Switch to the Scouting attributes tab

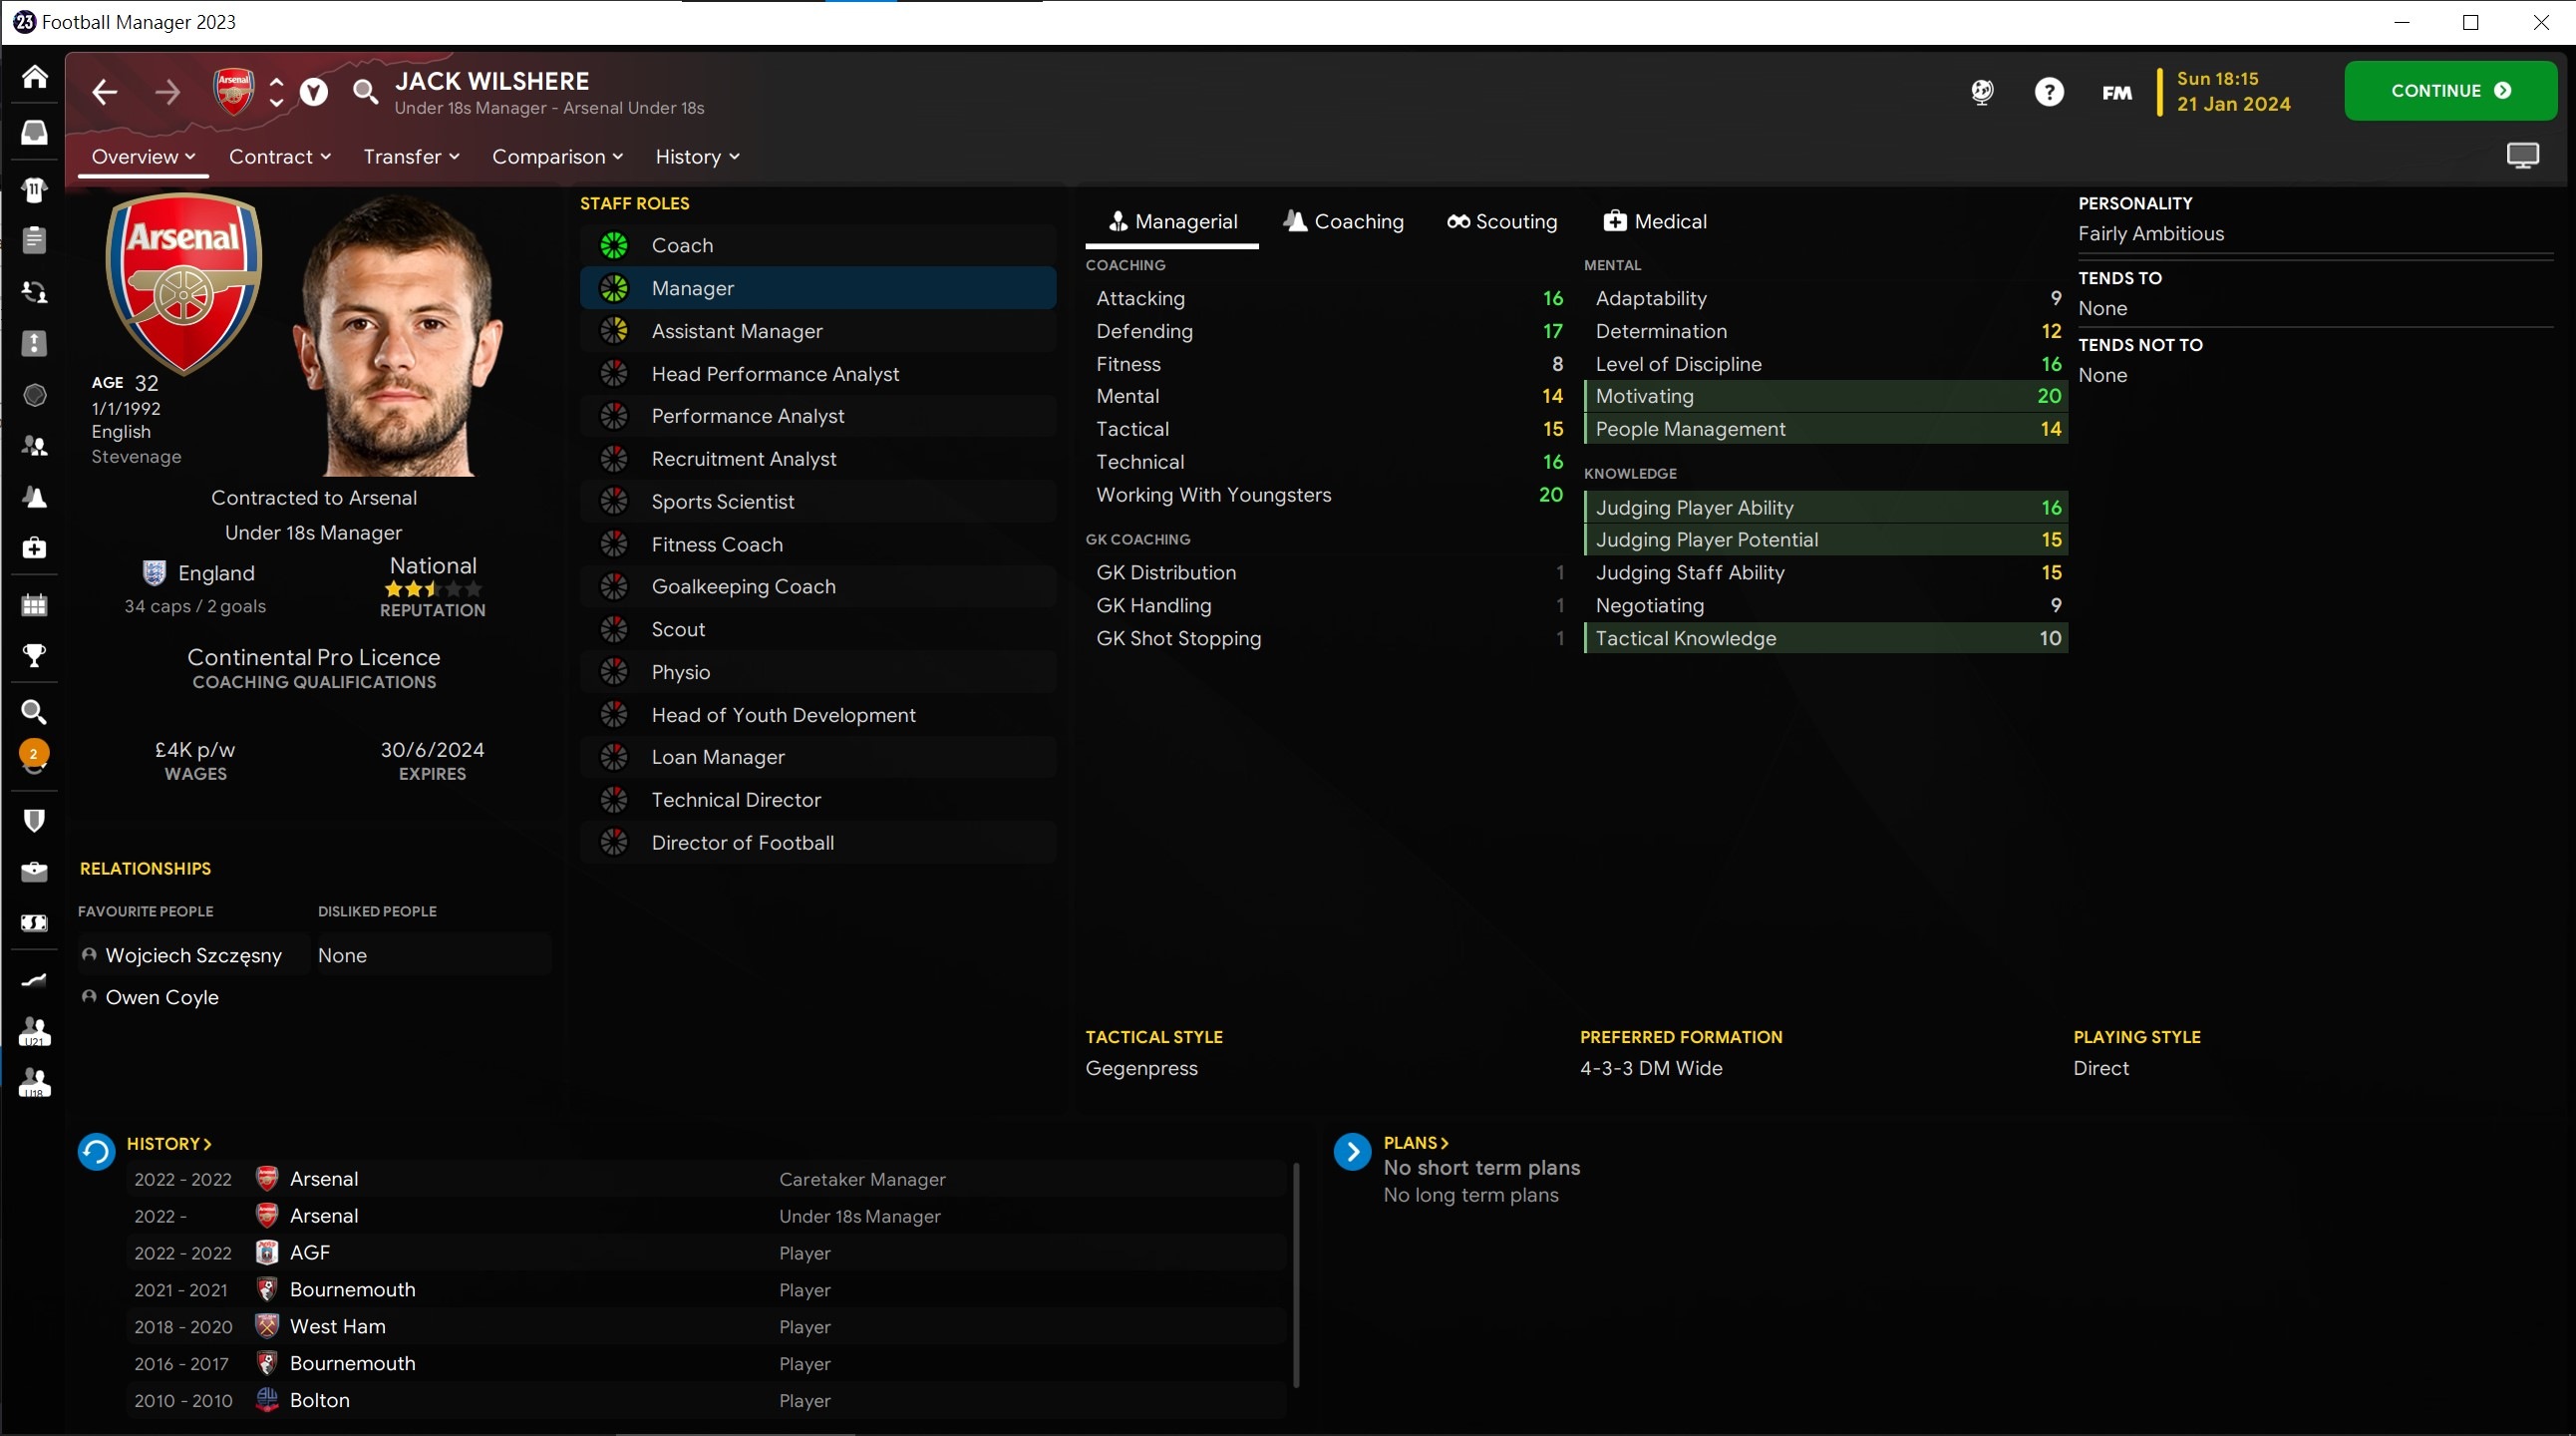pyautogui.click(x=1502, y=222)
